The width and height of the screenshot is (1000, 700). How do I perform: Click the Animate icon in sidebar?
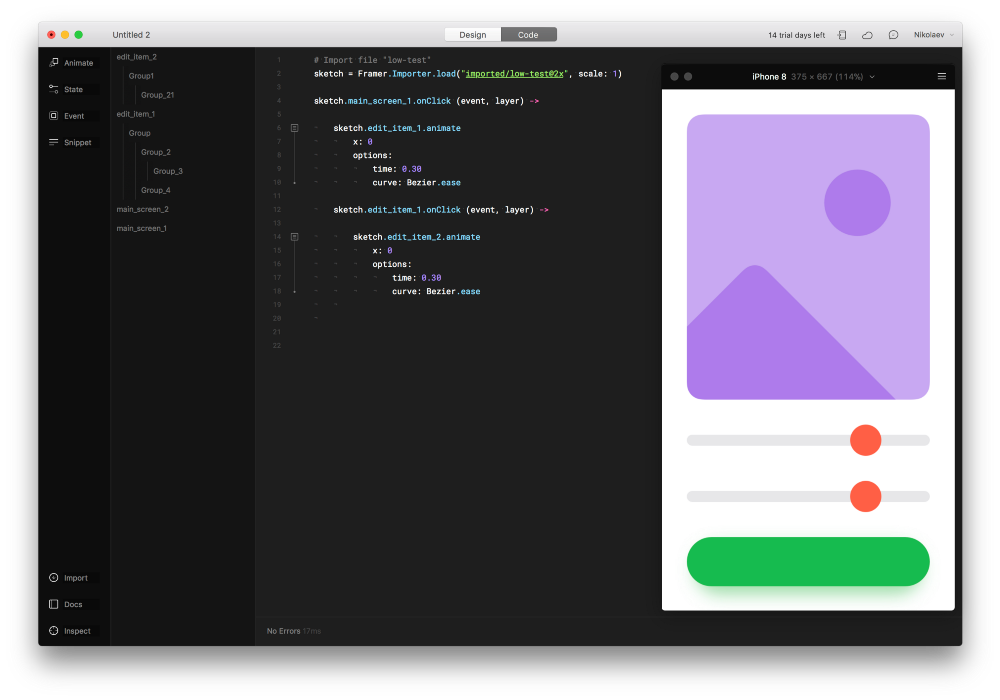coord(54,62)
